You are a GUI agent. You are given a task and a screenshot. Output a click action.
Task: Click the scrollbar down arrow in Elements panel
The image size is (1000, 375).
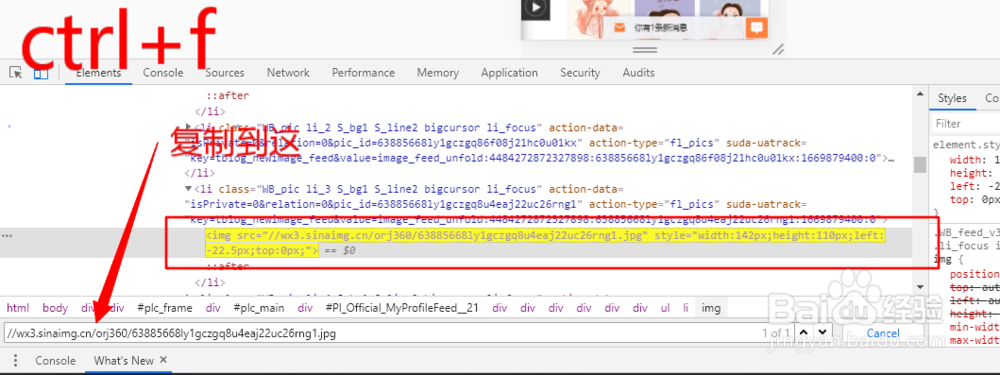(920, 287)
